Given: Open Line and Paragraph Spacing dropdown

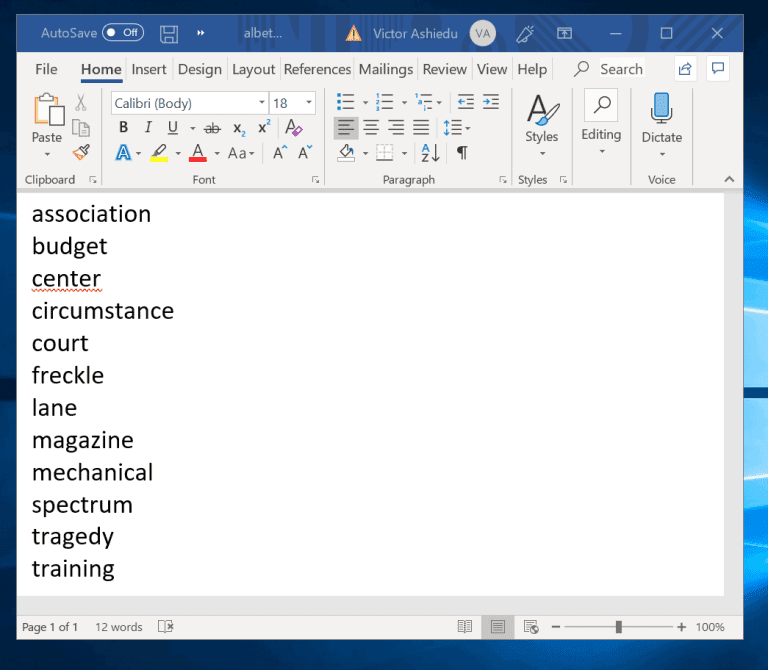Looking at the screenshot, I should (x=456, y=128).
